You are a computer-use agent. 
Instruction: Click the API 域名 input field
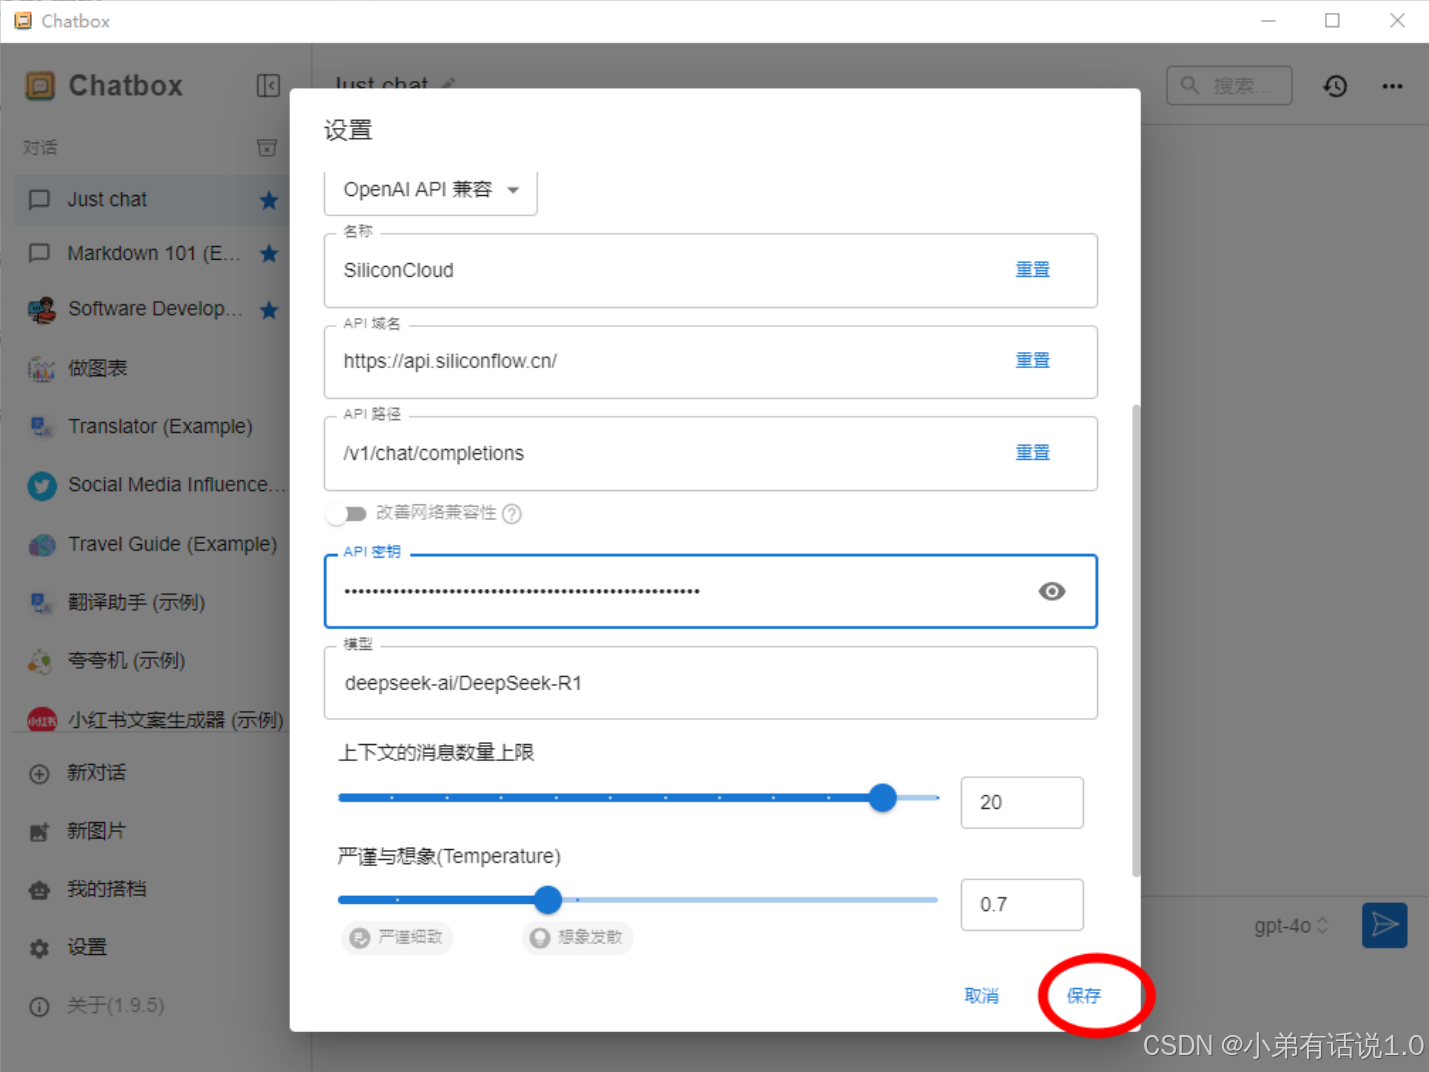tap(711, 361)
